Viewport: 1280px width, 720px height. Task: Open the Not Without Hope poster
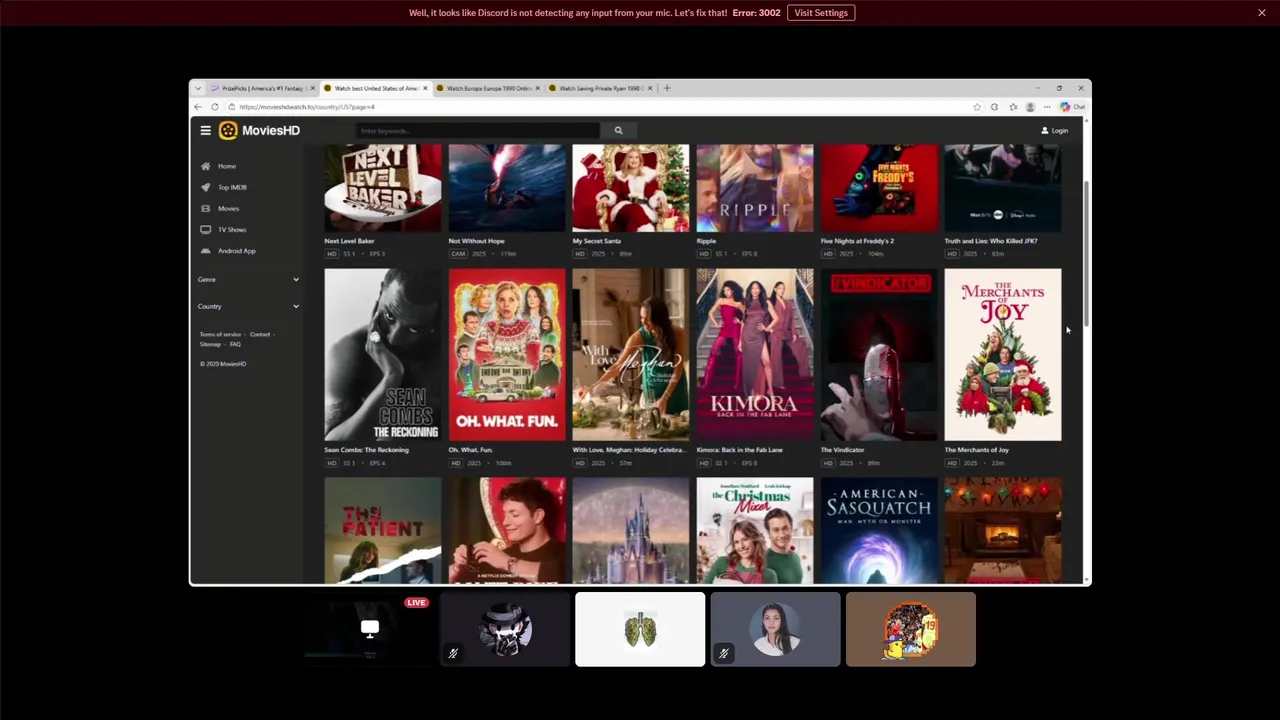tap(506, 188)
